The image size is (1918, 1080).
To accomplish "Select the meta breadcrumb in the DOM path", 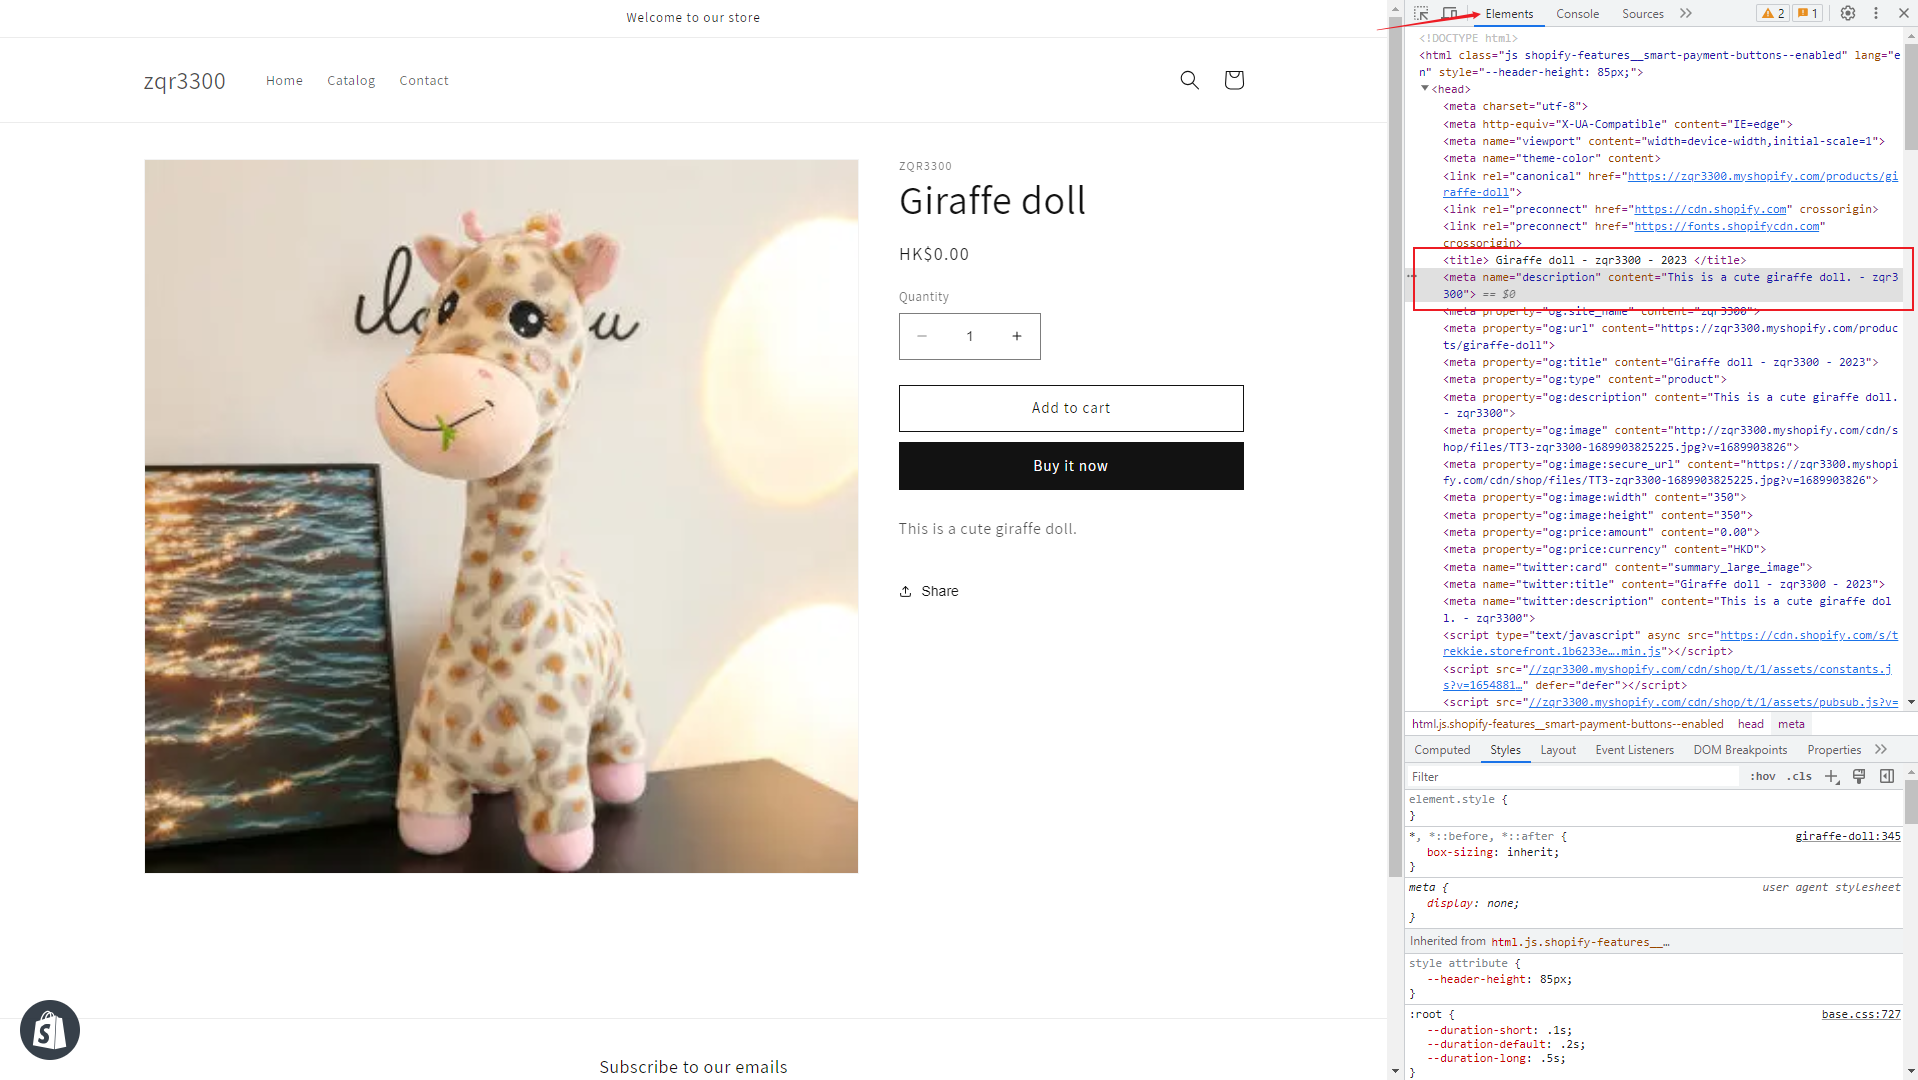I will 1791,724.
